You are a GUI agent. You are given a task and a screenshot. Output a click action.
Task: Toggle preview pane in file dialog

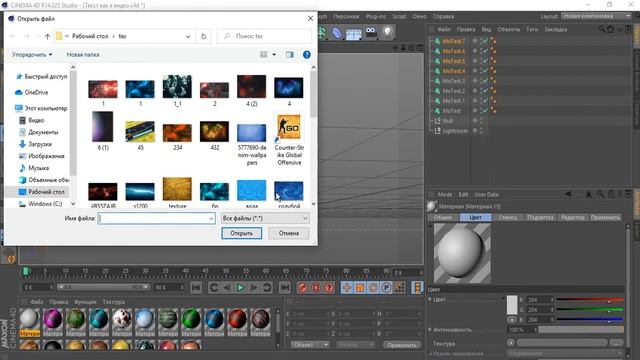(289, 55)
